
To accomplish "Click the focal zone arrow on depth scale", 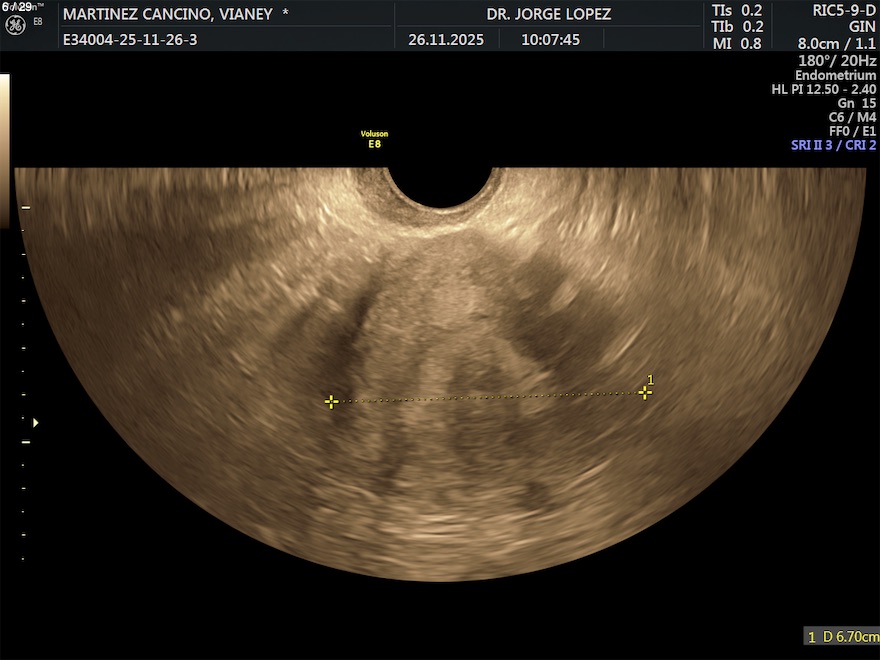I will click(36, 422).
